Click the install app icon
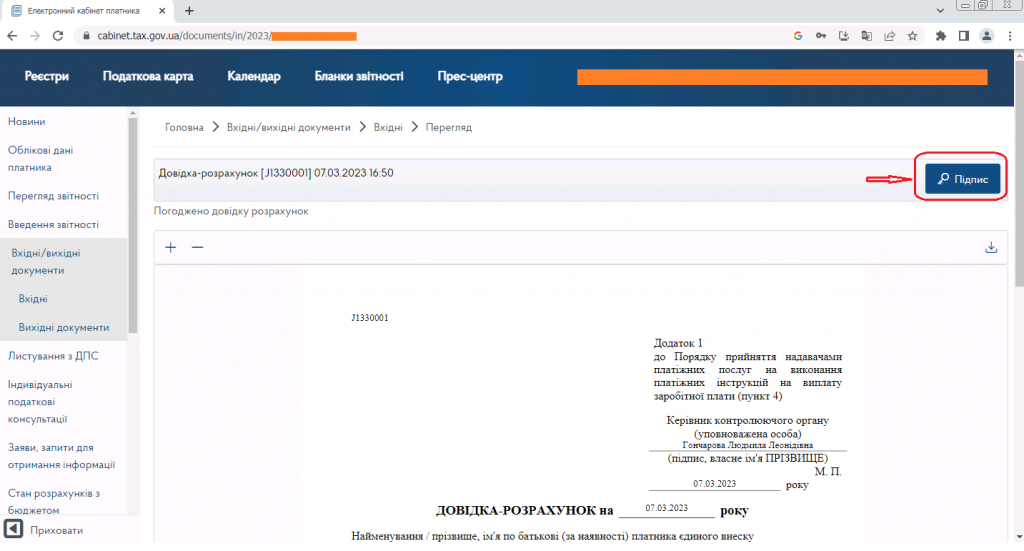This screenshot has height=551, width=1024. coord(844,36)
